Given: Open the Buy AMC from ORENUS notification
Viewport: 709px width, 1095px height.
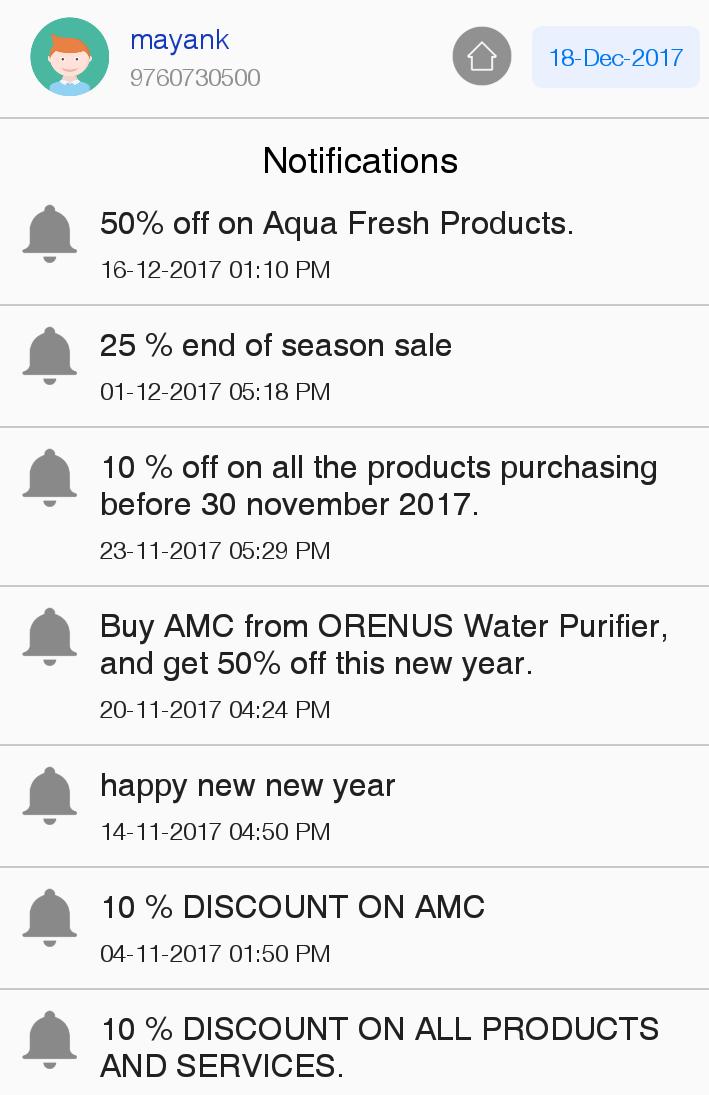Looking at the screenshot, I should (x=354, y=666).
